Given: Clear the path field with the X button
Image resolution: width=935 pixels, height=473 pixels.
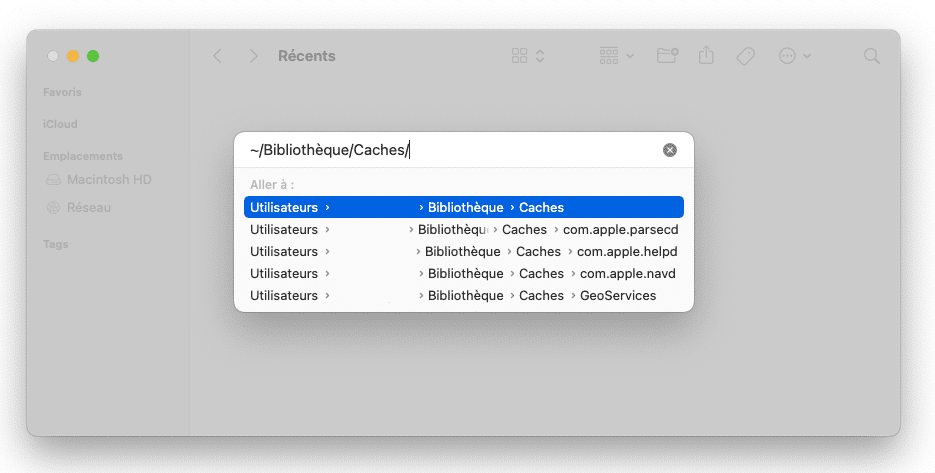Looking at the screenshot, I should (x=670, y=150).
